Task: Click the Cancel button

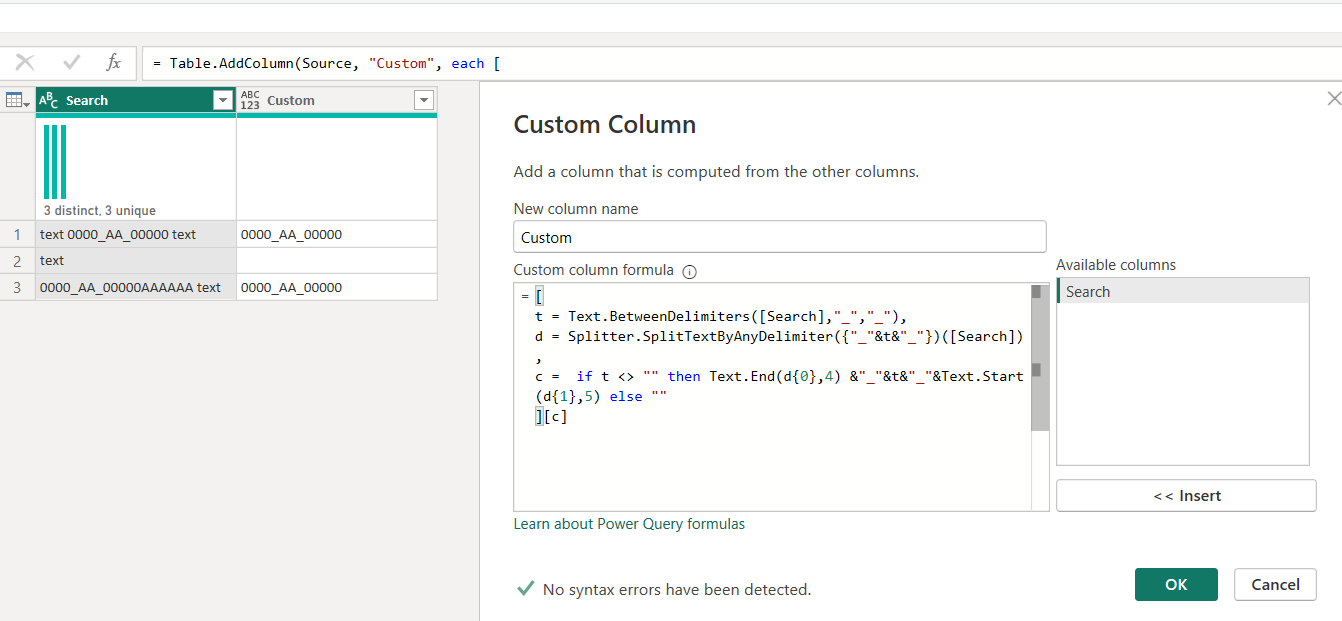Action: click(x=1276, y=584)
